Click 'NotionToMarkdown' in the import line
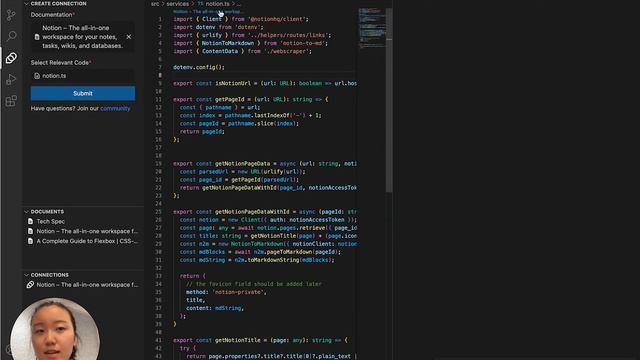The width and height of the screenshot is (640, 360). point(228,43)
